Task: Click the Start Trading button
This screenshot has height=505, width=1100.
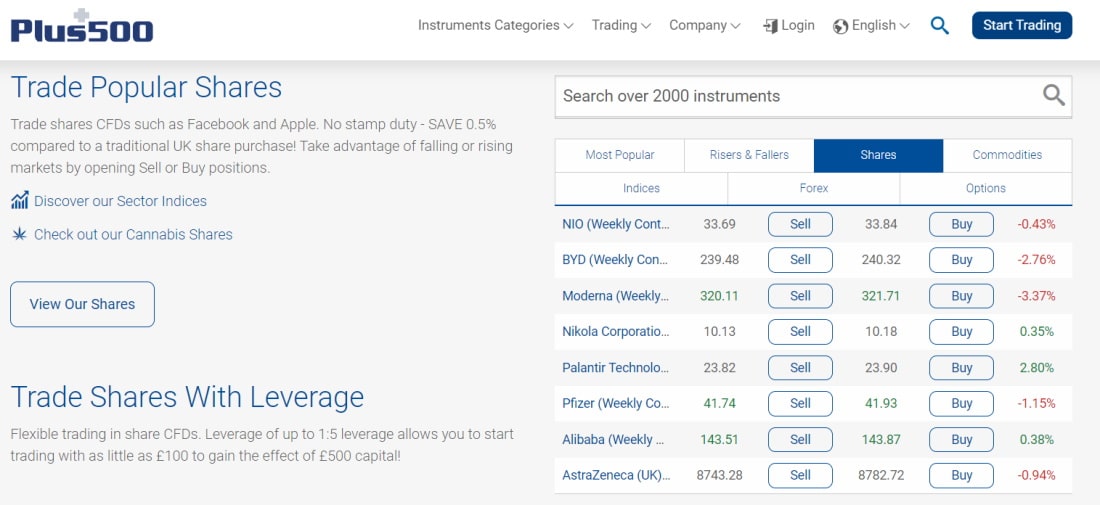Action: tap(1021, 25)
